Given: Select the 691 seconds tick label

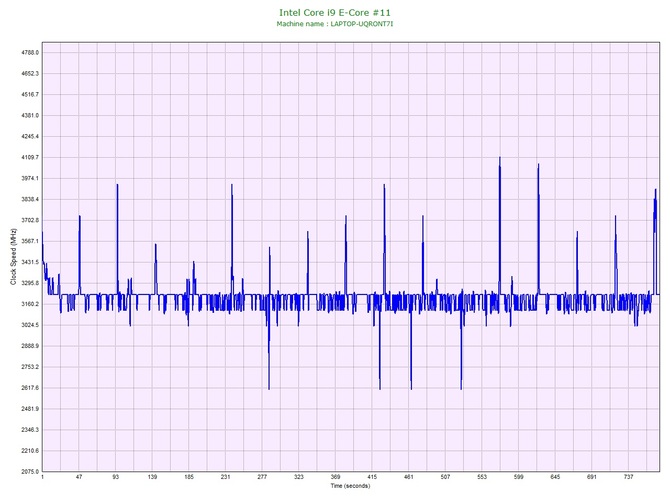Looking at the screenshot, I should (x=592, y=477).
